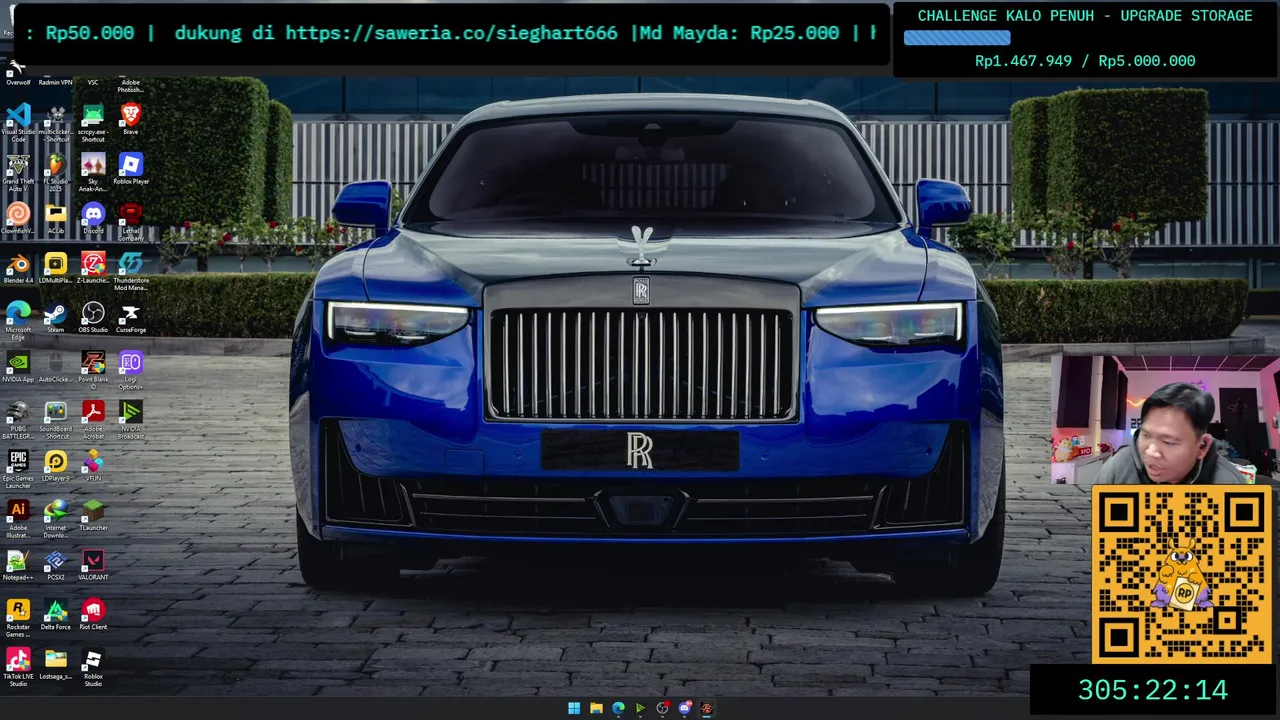Viewport: 1280px width, 720px height.
Task: Open the Sky Anak-An... desktop icon
Action: click(93, 170)
